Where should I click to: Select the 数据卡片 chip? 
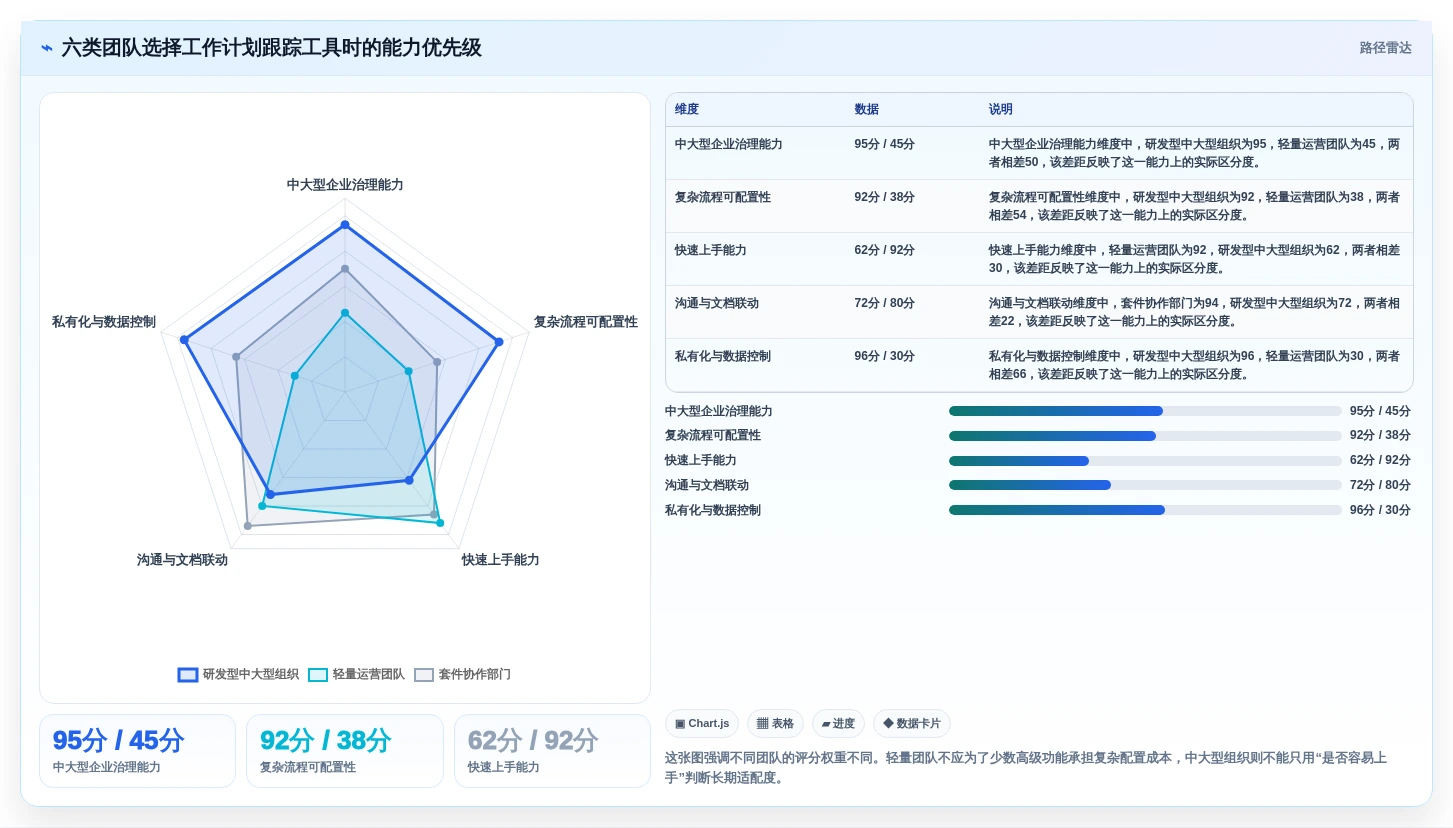tap(912, 724)
